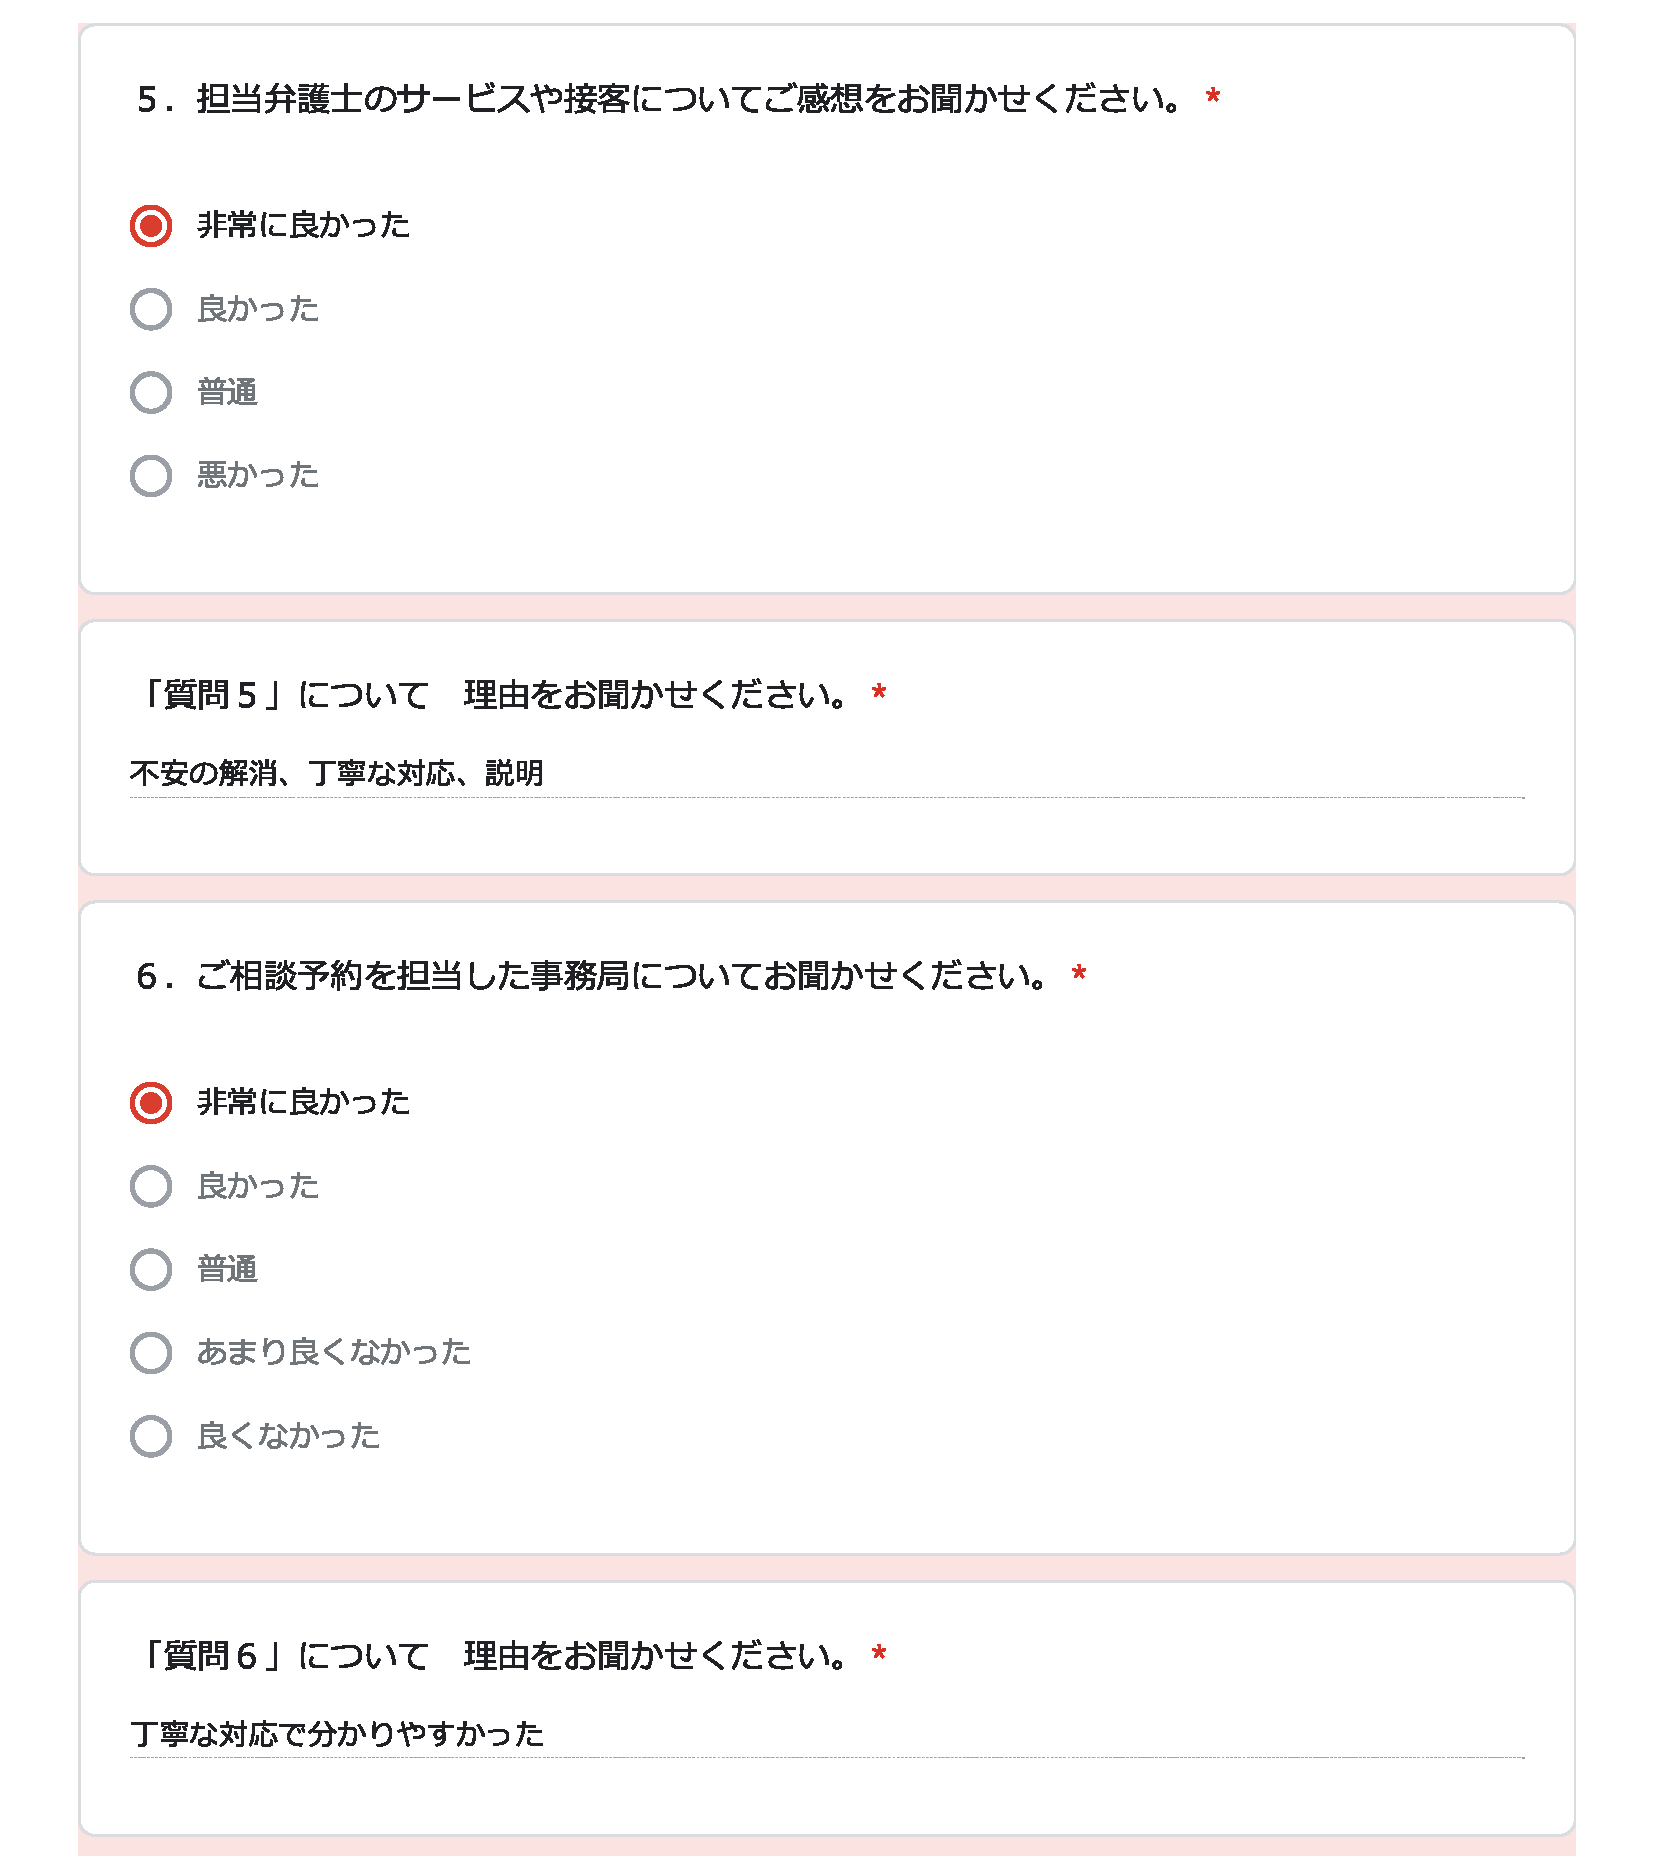The image size is (1654, 1856).
Task: Click 悪かった label text in question 5
Action: click(258, 475)
